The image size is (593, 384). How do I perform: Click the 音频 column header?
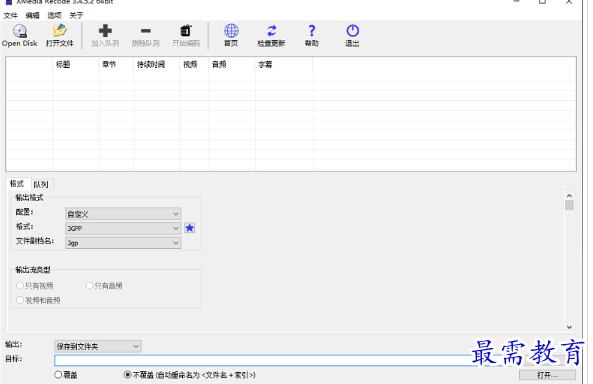tap(232, 64)
